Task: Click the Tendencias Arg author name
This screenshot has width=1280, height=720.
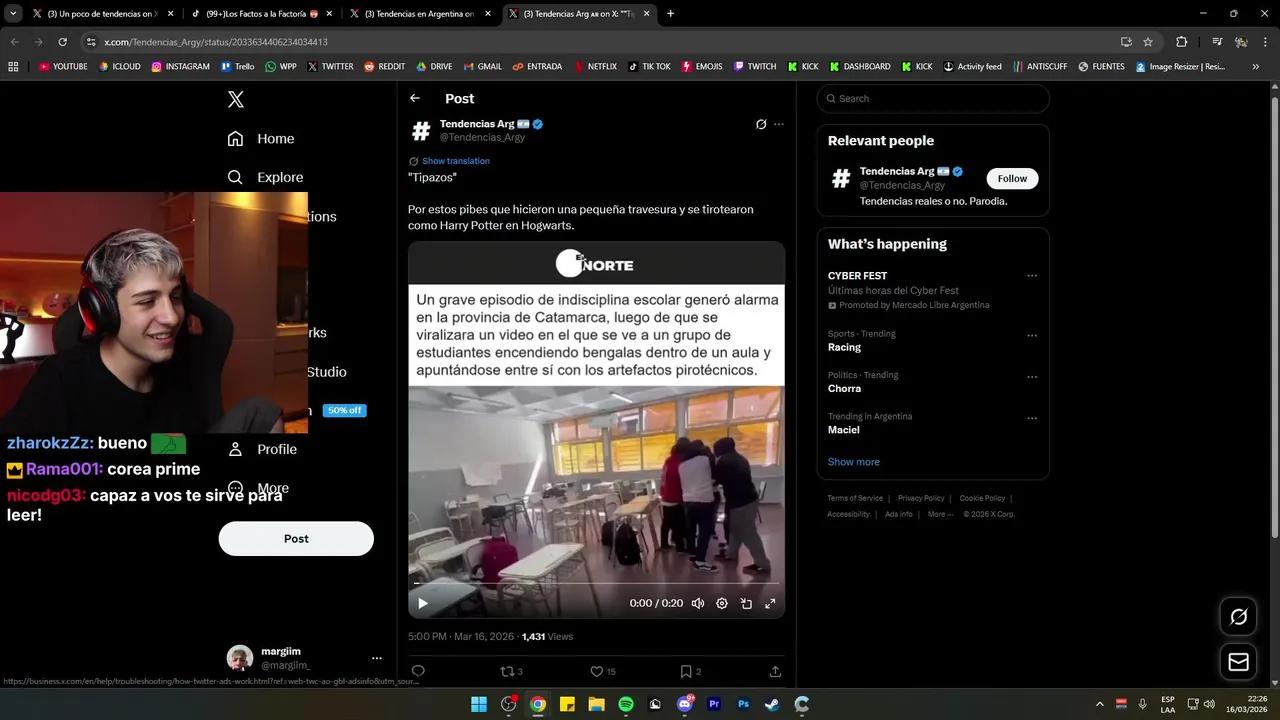Action: coord(477,124)
